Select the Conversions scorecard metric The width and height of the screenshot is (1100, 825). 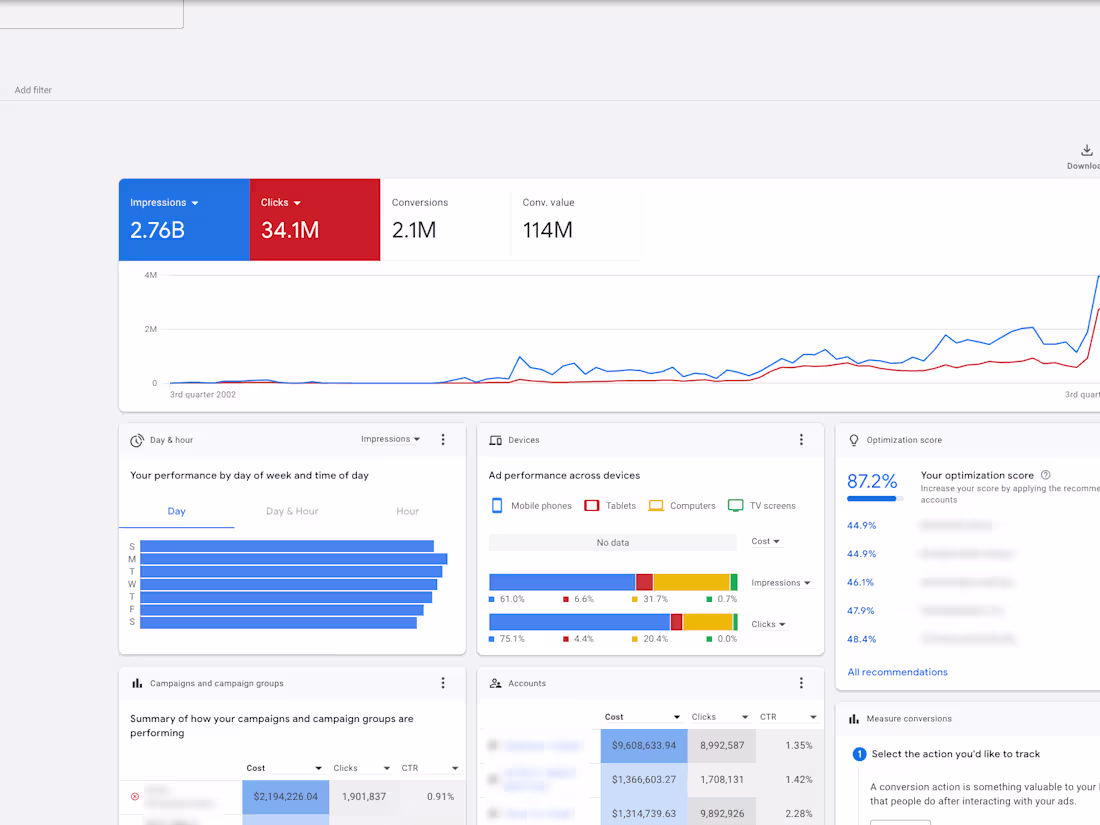click(x=445, y=219)
